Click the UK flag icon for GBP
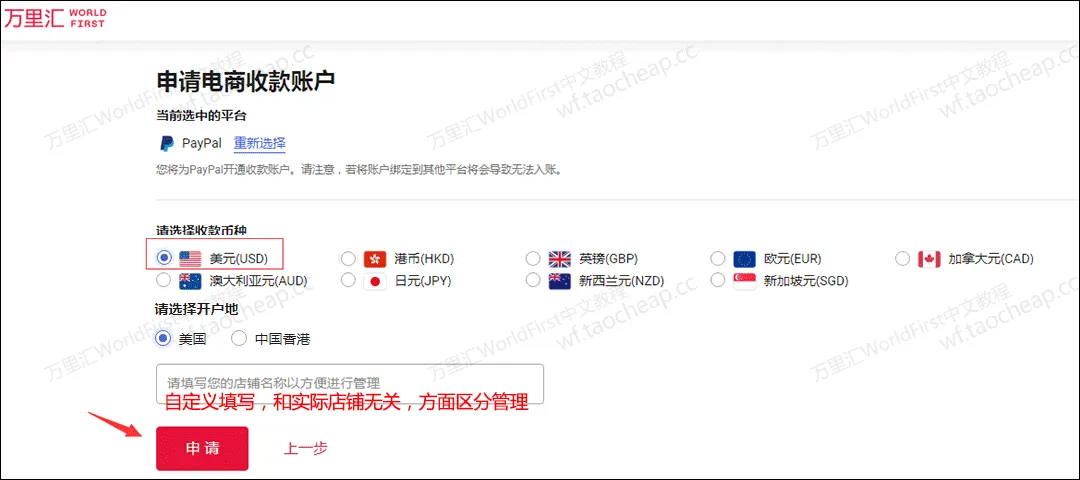The width and height of the screenshot is (1080, 480). tap(559, 259)
